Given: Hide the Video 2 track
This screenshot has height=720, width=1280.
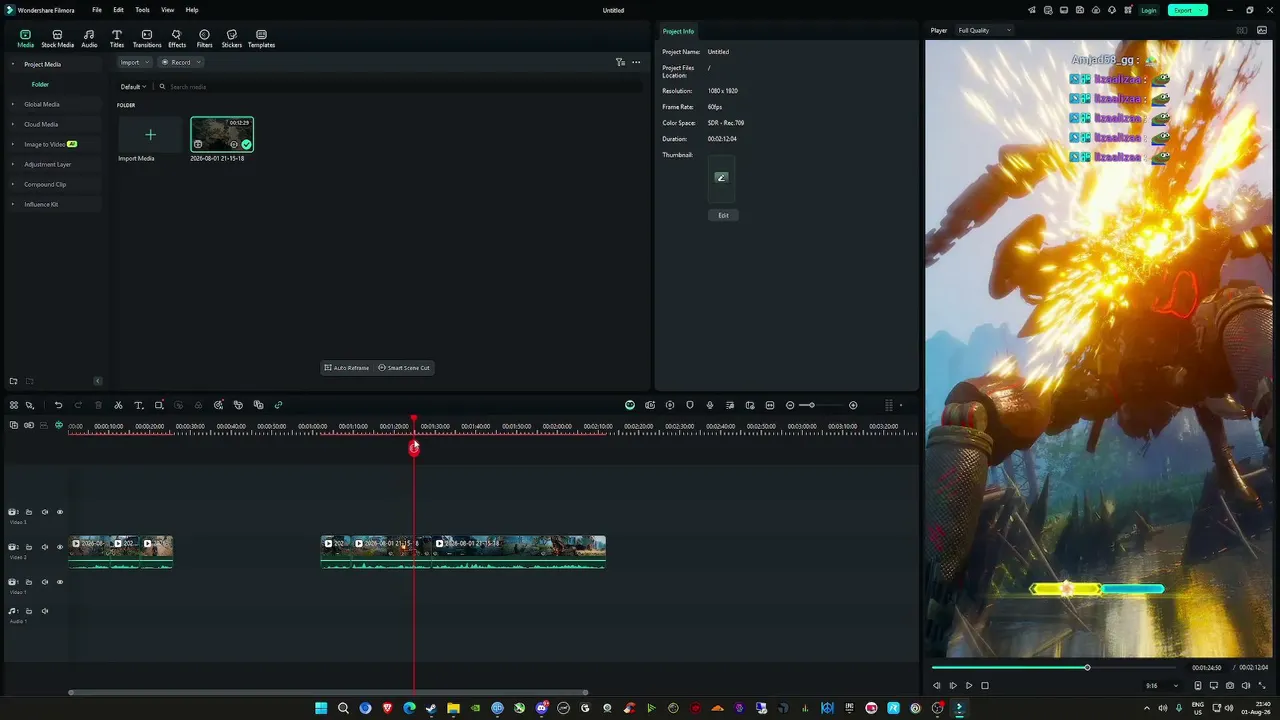Looking at the screenshot, I should [x=60, y=547].
